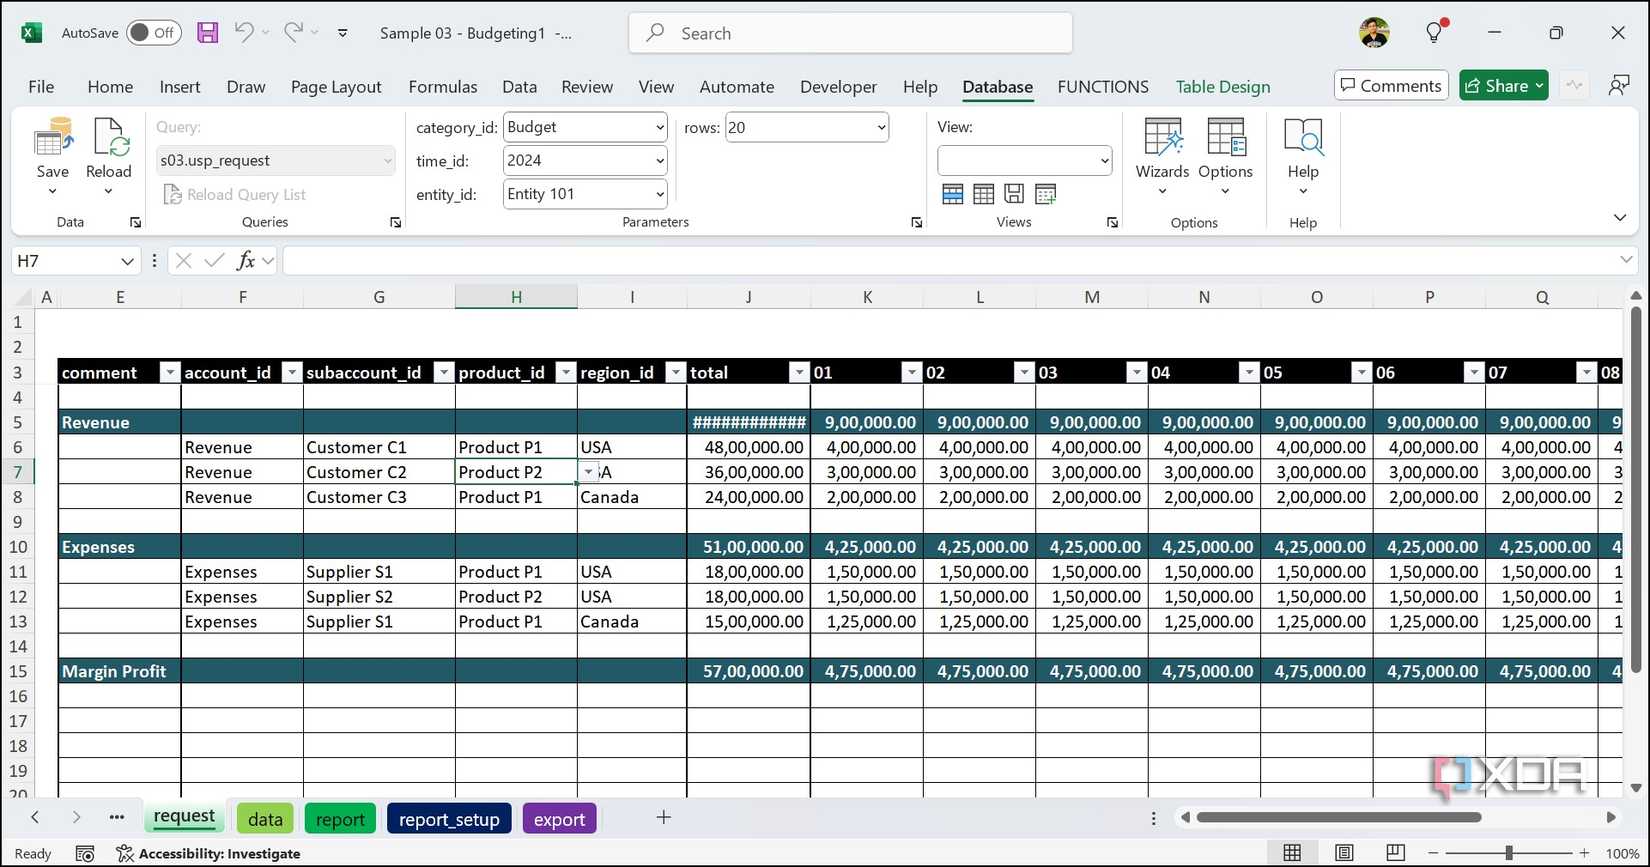Click the sheet tabs ellipsis button

(117, 817)
